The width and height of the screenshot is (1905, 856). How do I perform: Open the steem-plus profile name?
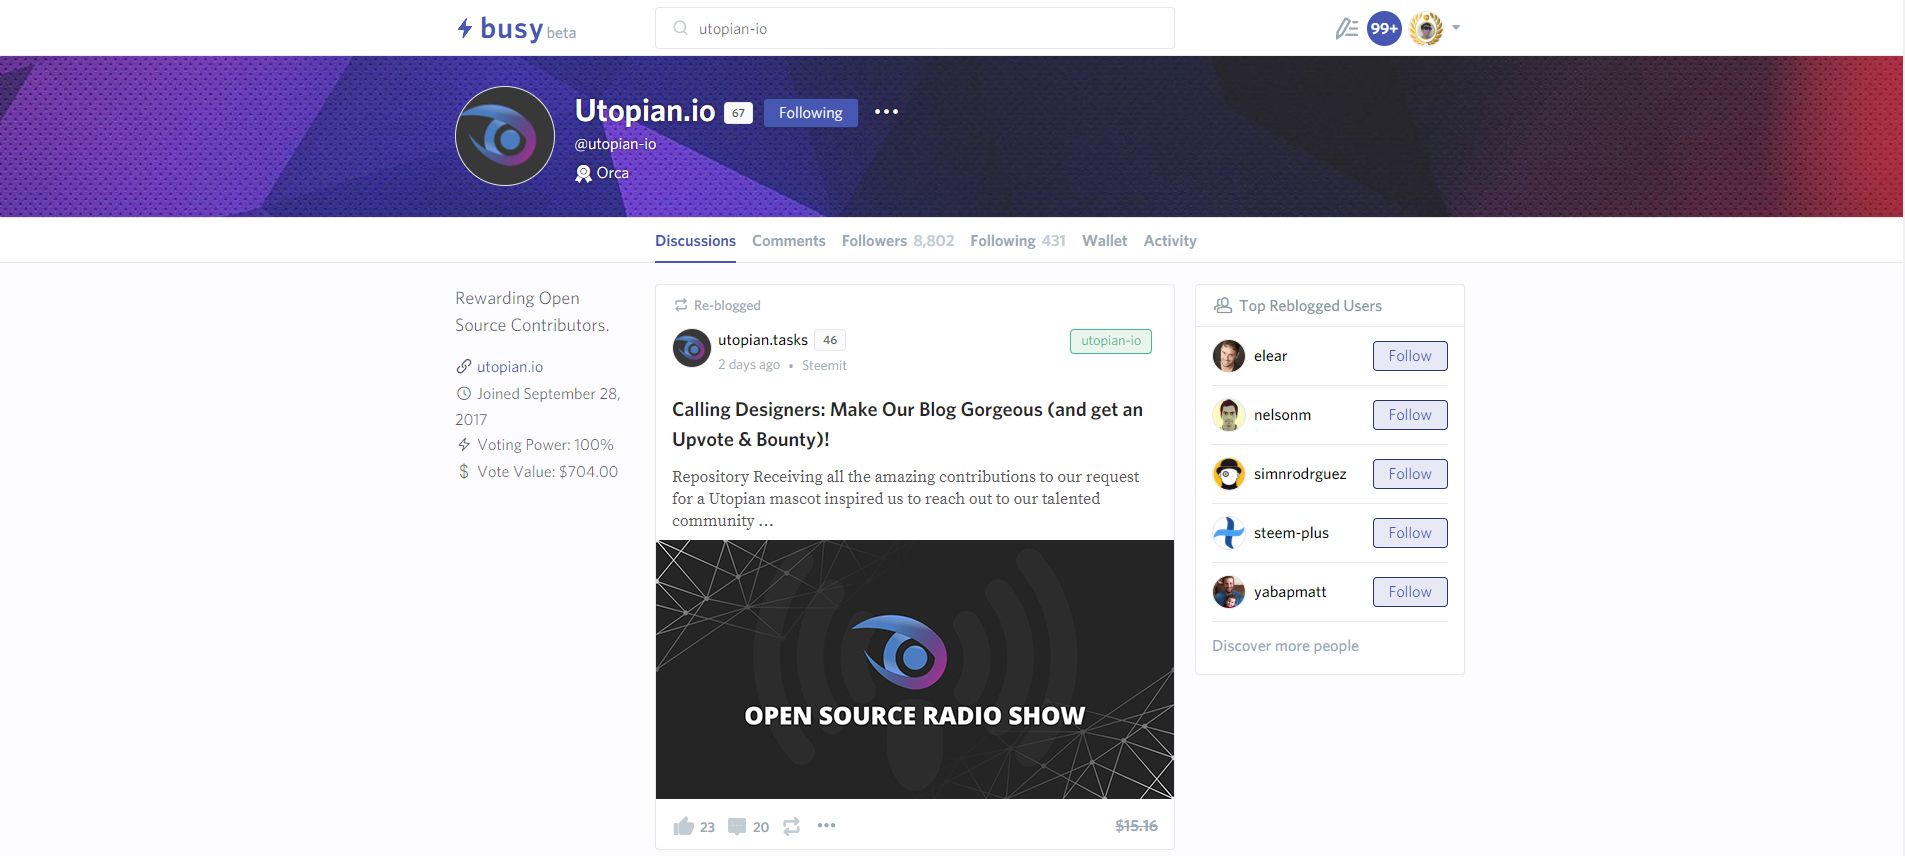click(1291, 533)
